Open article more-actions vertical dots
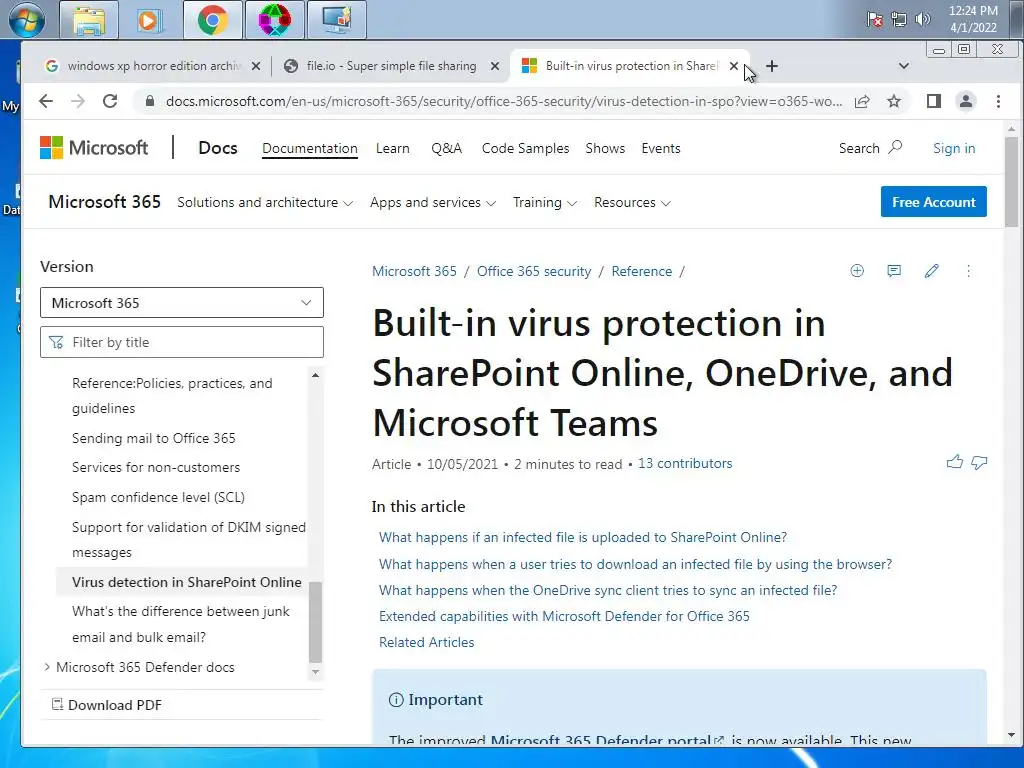 (x=968, y=271)
